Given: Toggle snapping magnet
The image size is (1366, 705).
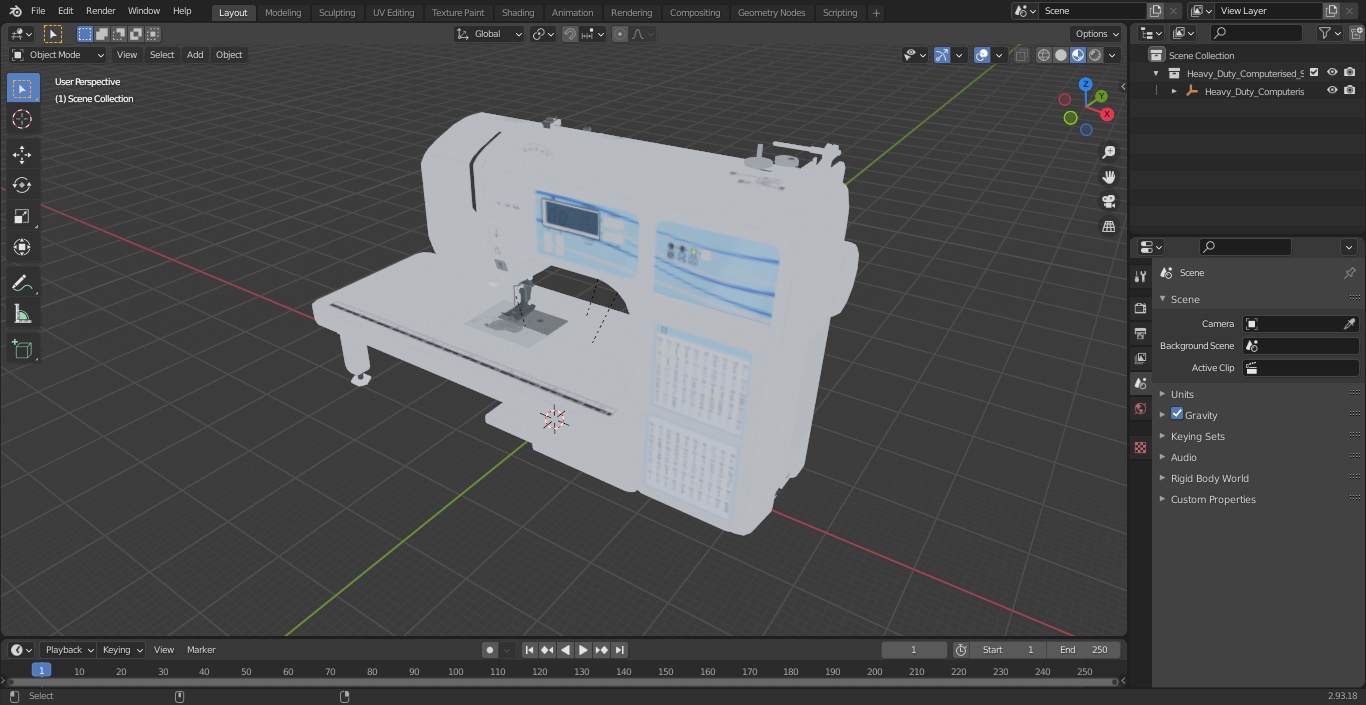Looking at the screenshot, I should (569, 34).
